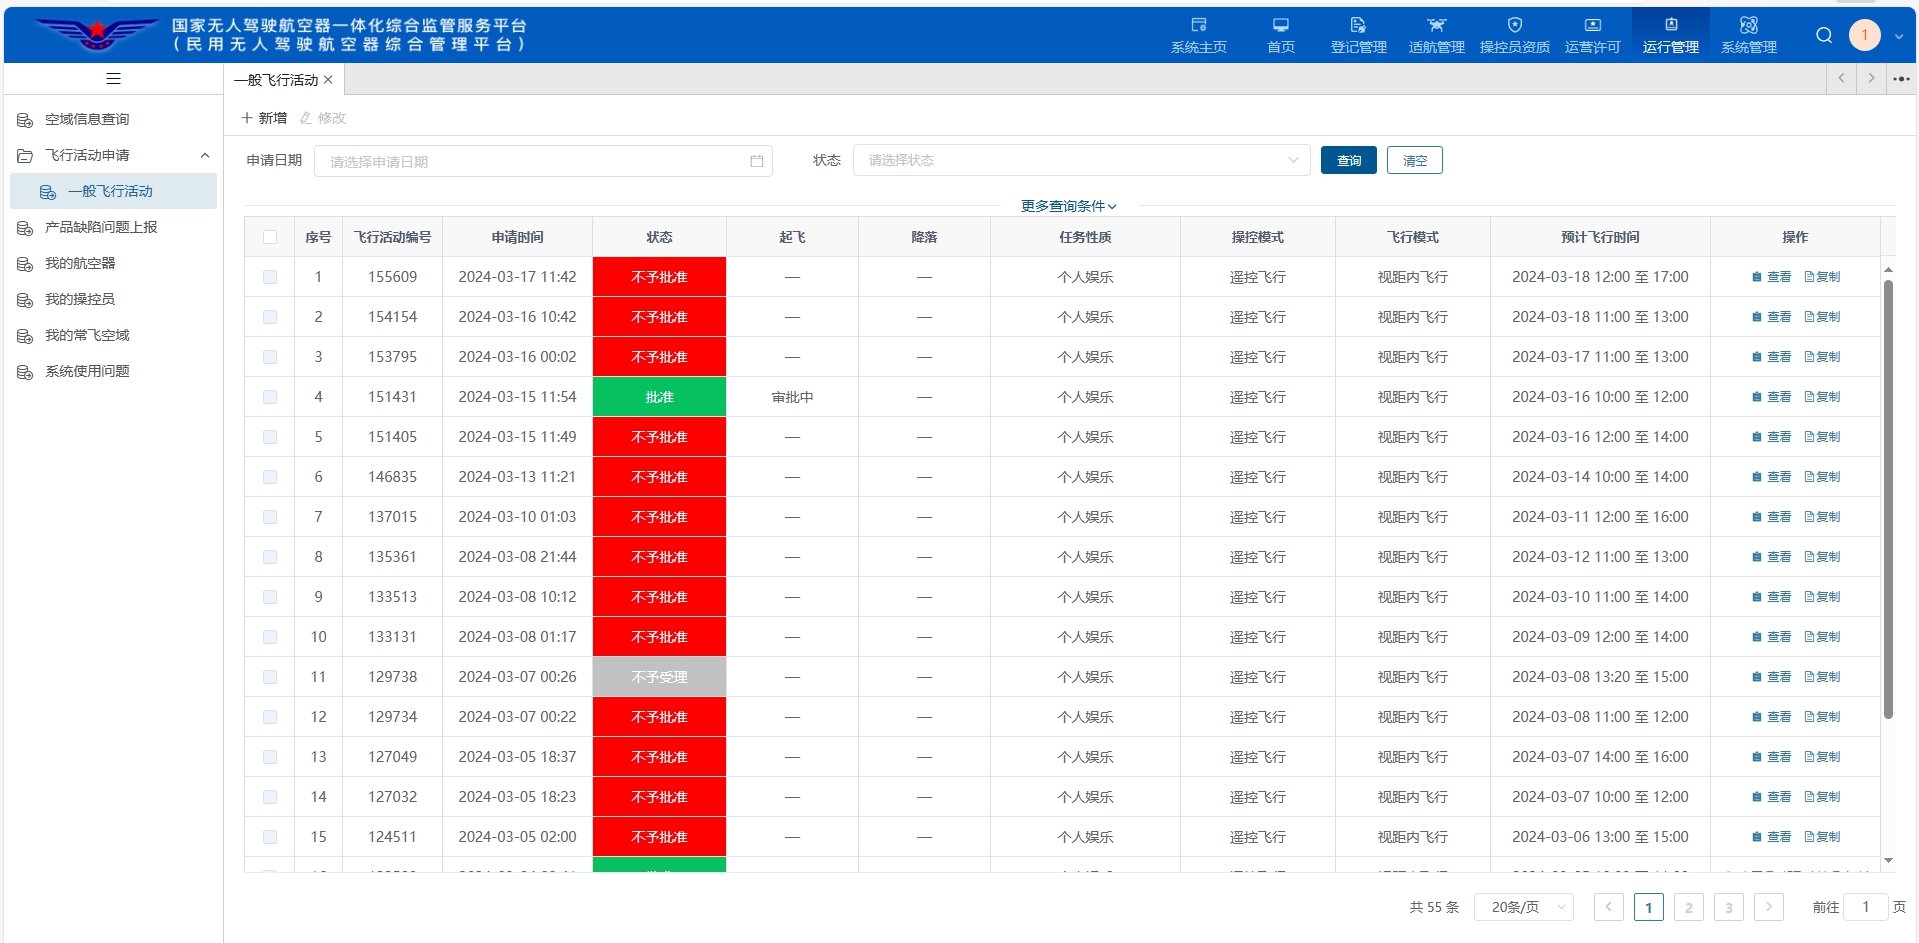View details of record 155609
Screen dimensions: 1919x943
(x=1771, y=277)
